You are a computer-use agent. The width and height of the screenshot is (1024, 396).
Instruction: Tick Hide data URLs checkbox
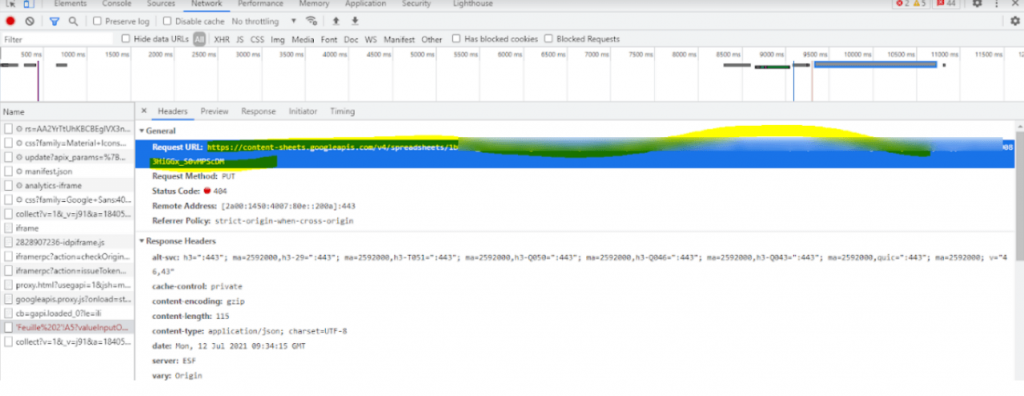[126, 39]
